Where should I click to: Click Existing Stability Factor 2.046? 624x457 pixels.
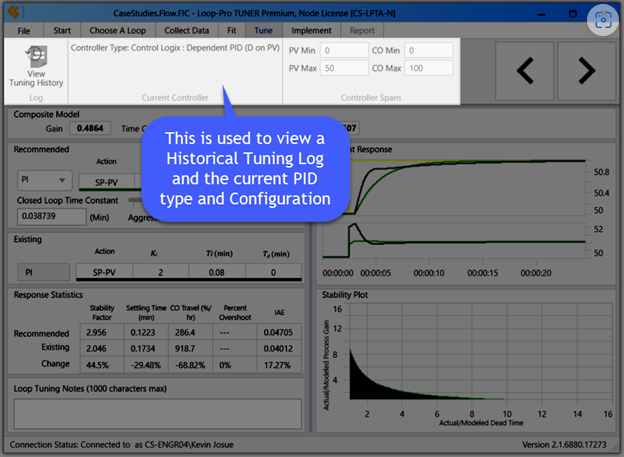point(102,348)
